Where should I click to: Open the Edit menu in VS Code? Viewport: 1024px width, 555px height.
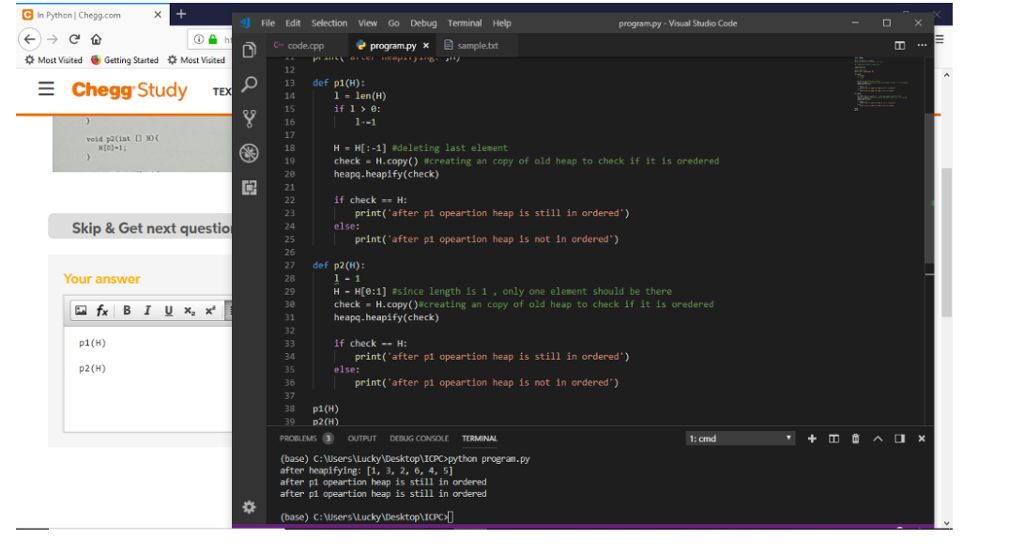tap(293, 23)
